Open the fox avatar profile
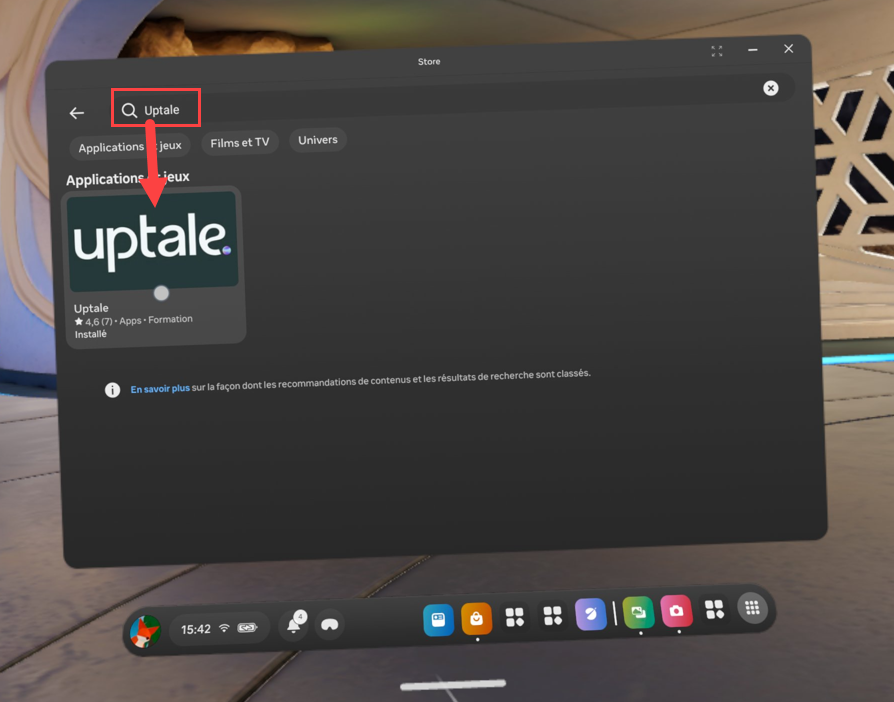 pos(145,631)
